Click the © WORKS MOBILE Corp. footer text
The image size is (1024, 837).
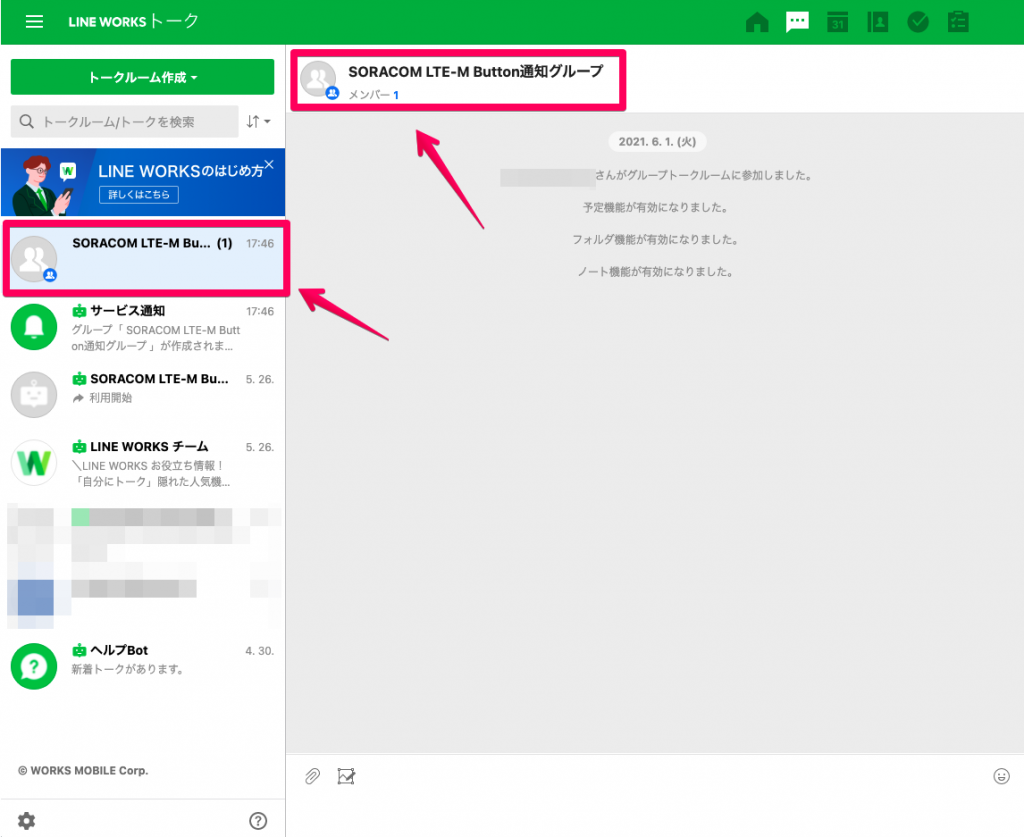click(83, 770)
